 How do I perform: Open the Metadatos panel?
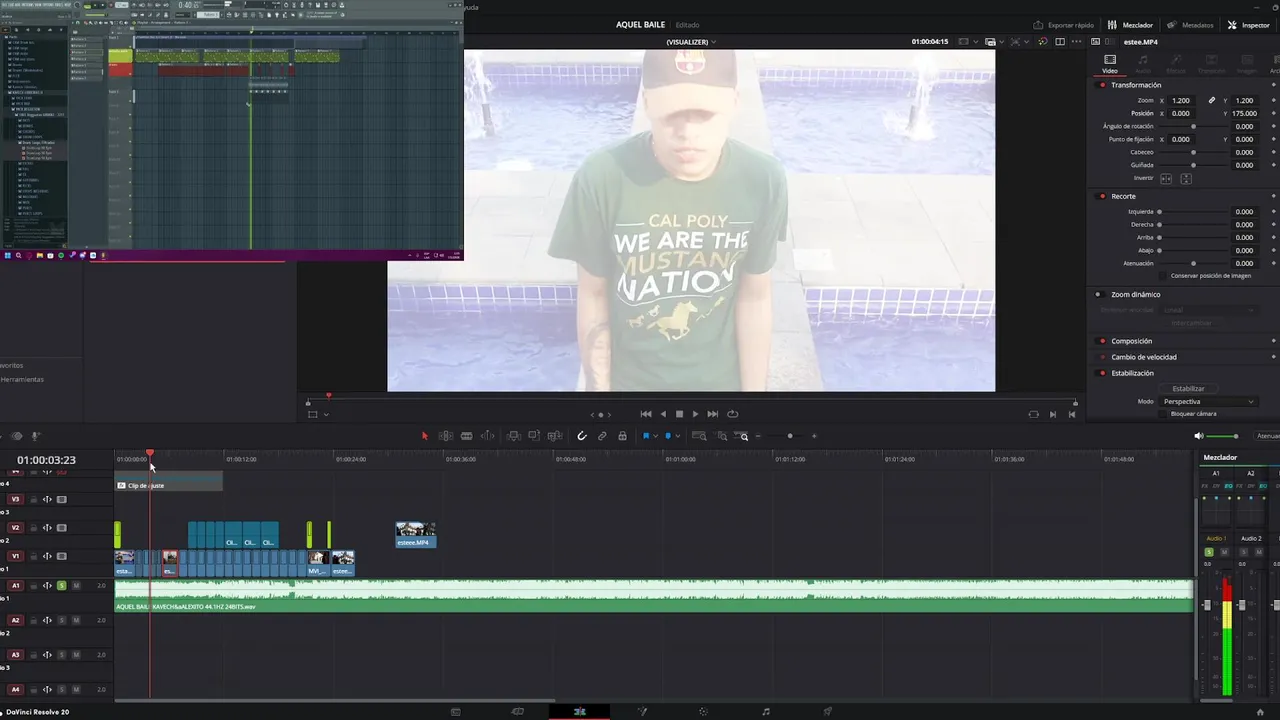(1190, 25)
